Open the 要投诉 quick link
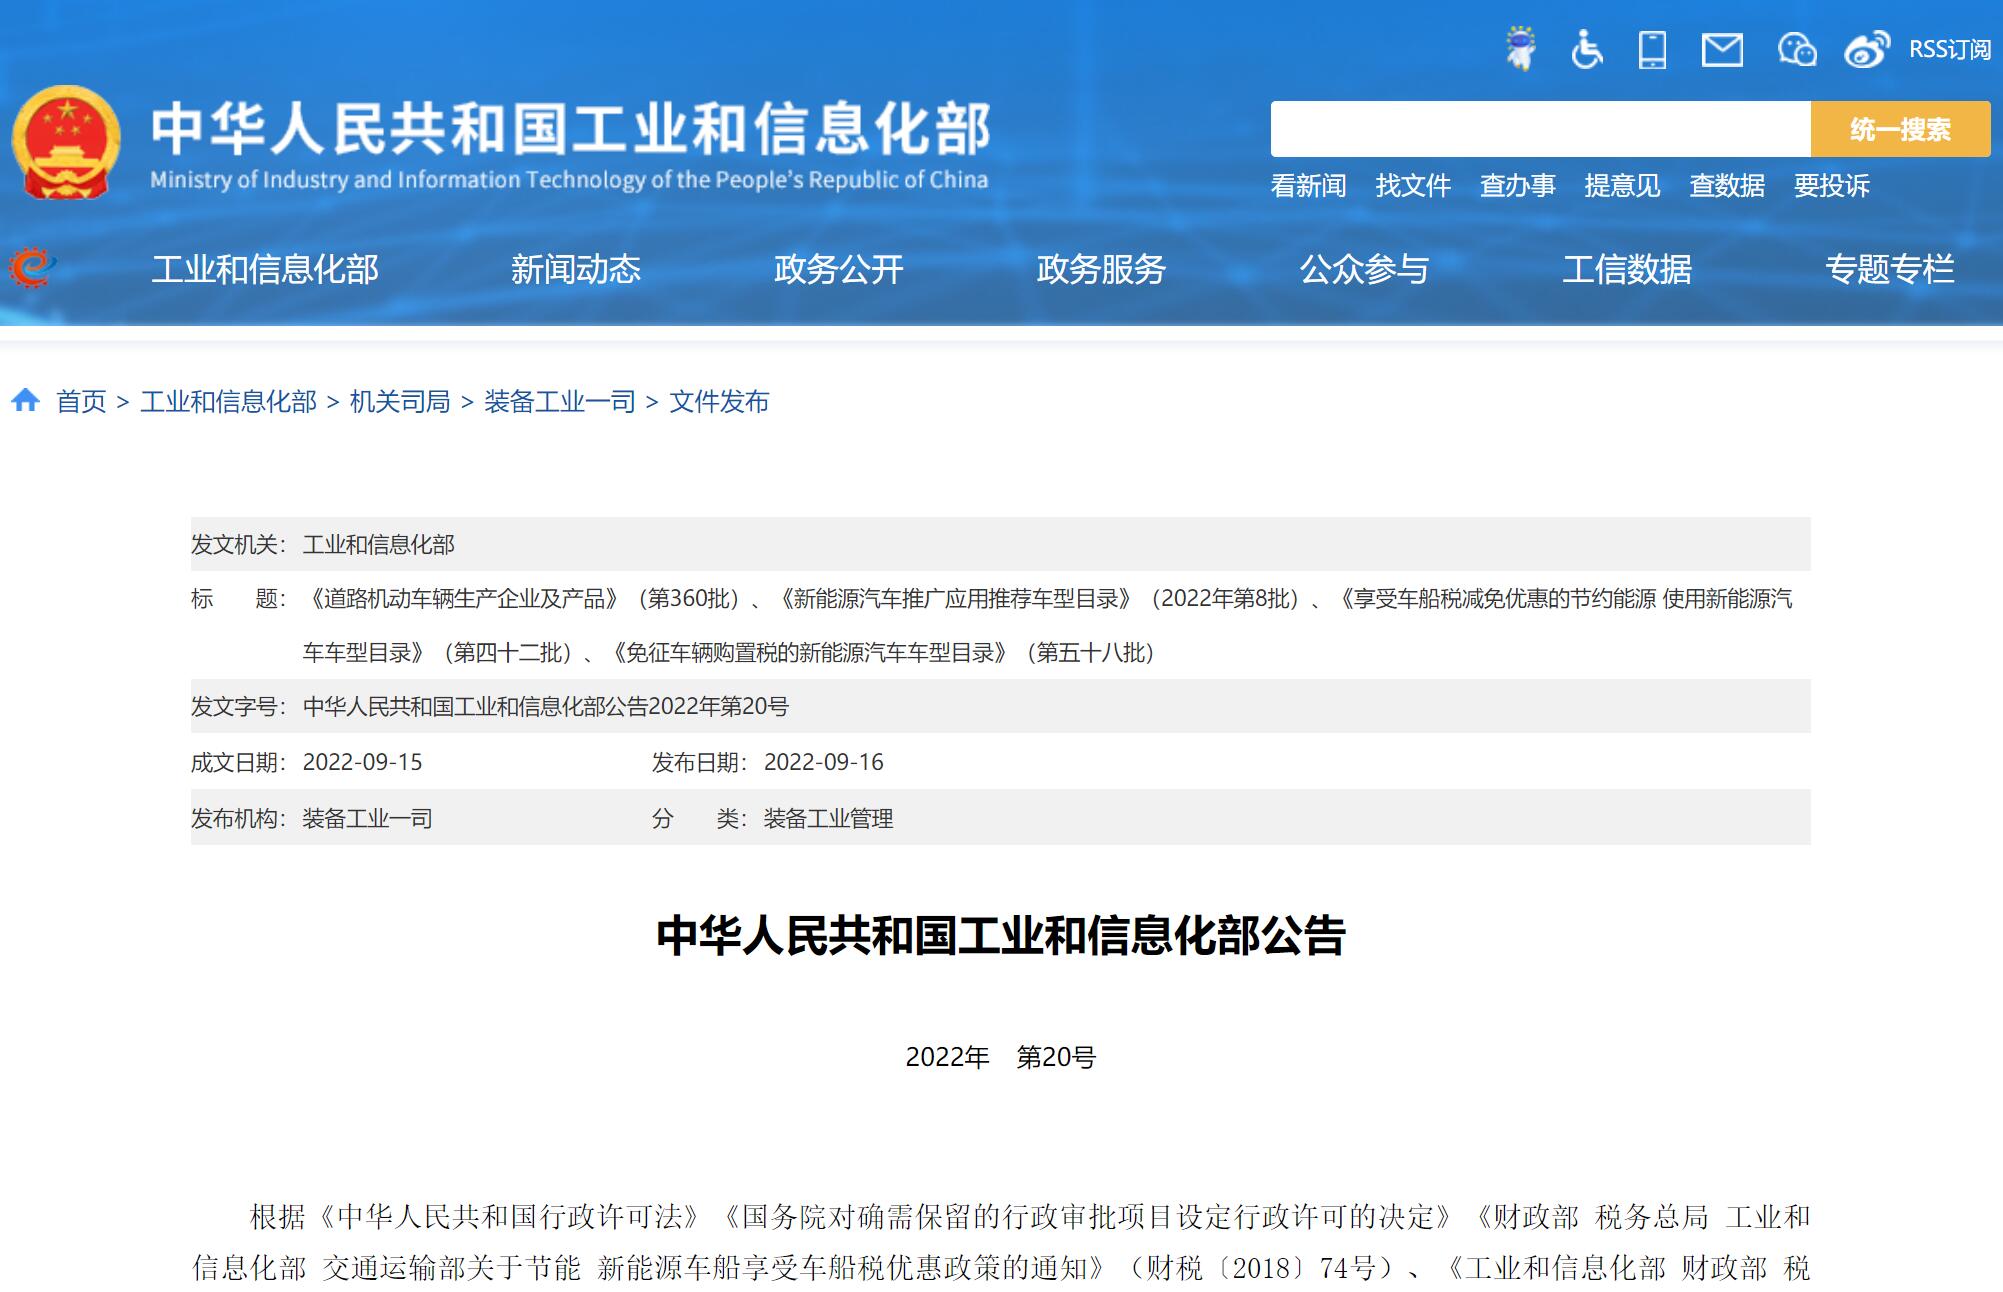The image size is (2003, 1292). (x=1832, y=186)
